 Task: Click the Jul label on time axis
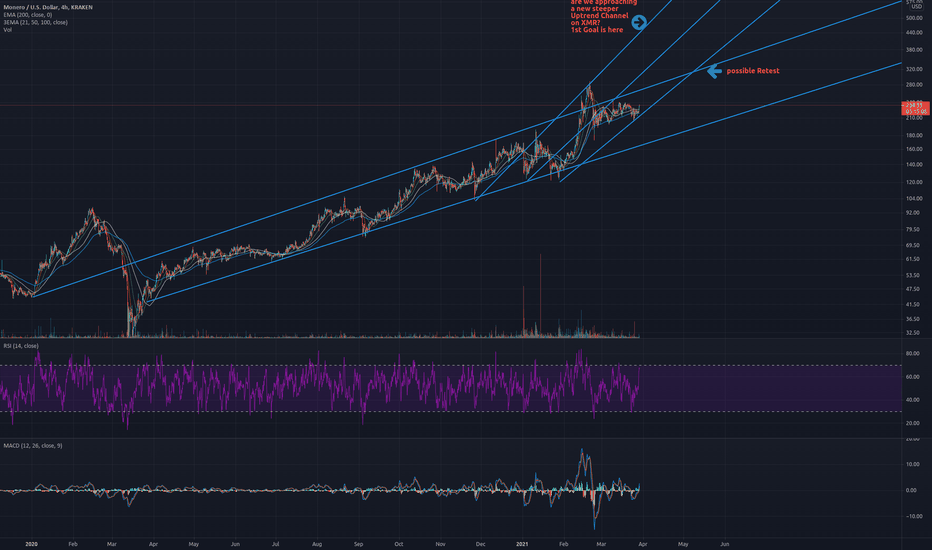(x=276, y=544)
